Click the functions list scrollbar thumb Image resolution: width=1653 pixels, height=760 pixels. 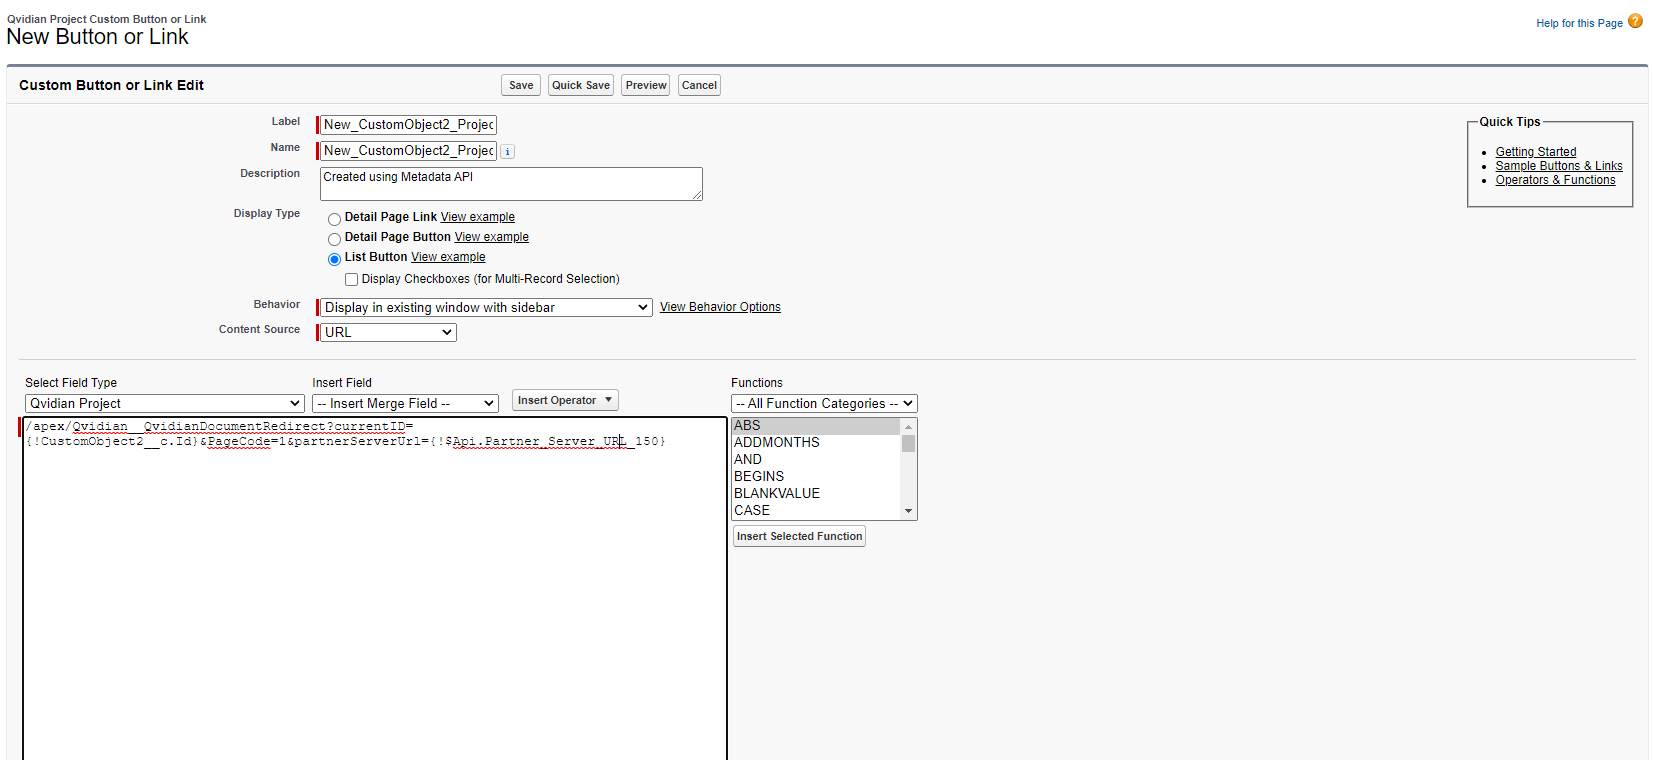pos(908,444)
